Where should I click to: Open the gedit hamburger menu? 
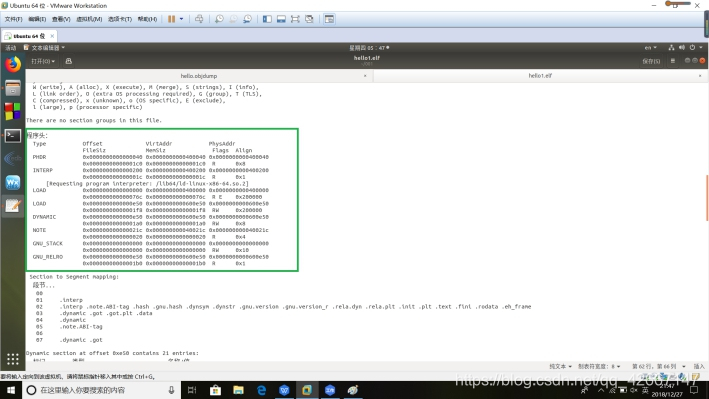coord(673,61)
